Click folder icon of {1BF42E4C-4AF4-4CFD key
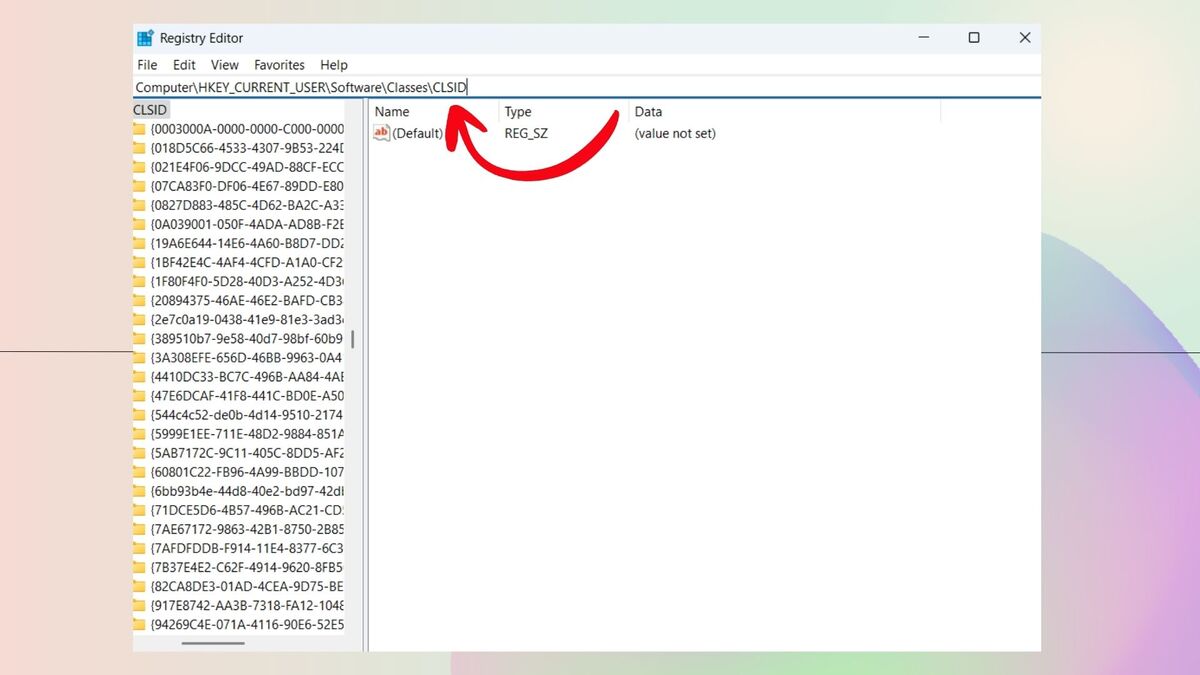This screenshot has height=675, width=1200. click(x=140, y=262)
